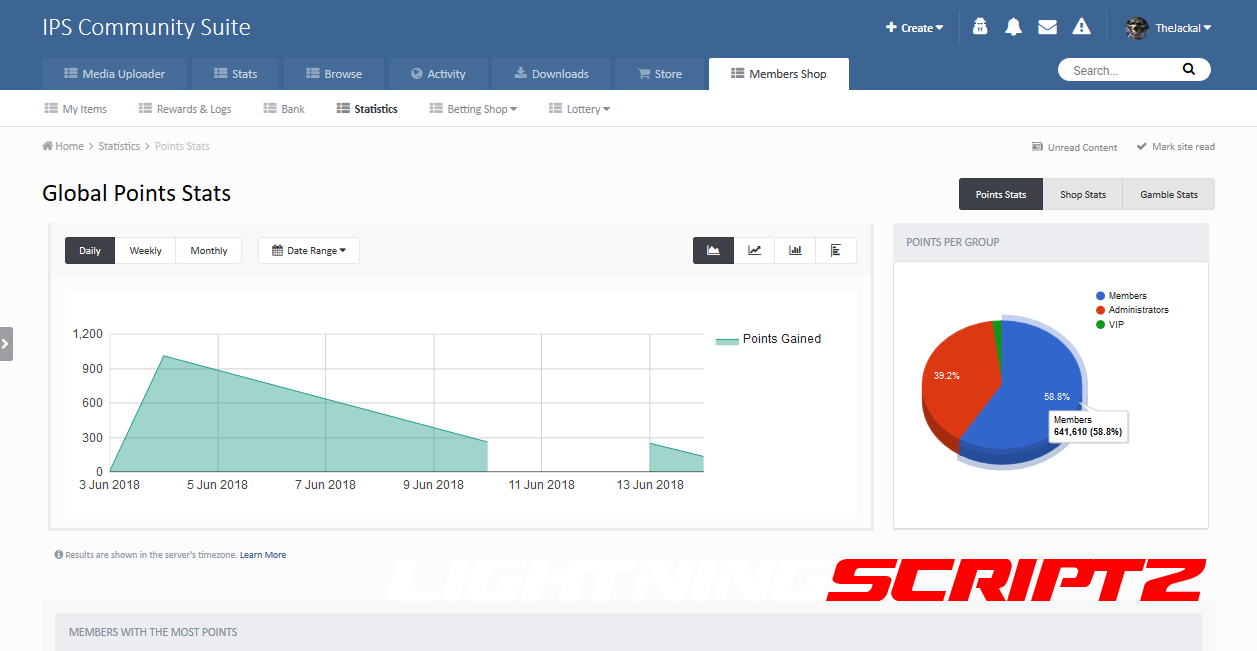Select the area chart view icon
This screenshot has height=651, width=1257.
(714, 250)
